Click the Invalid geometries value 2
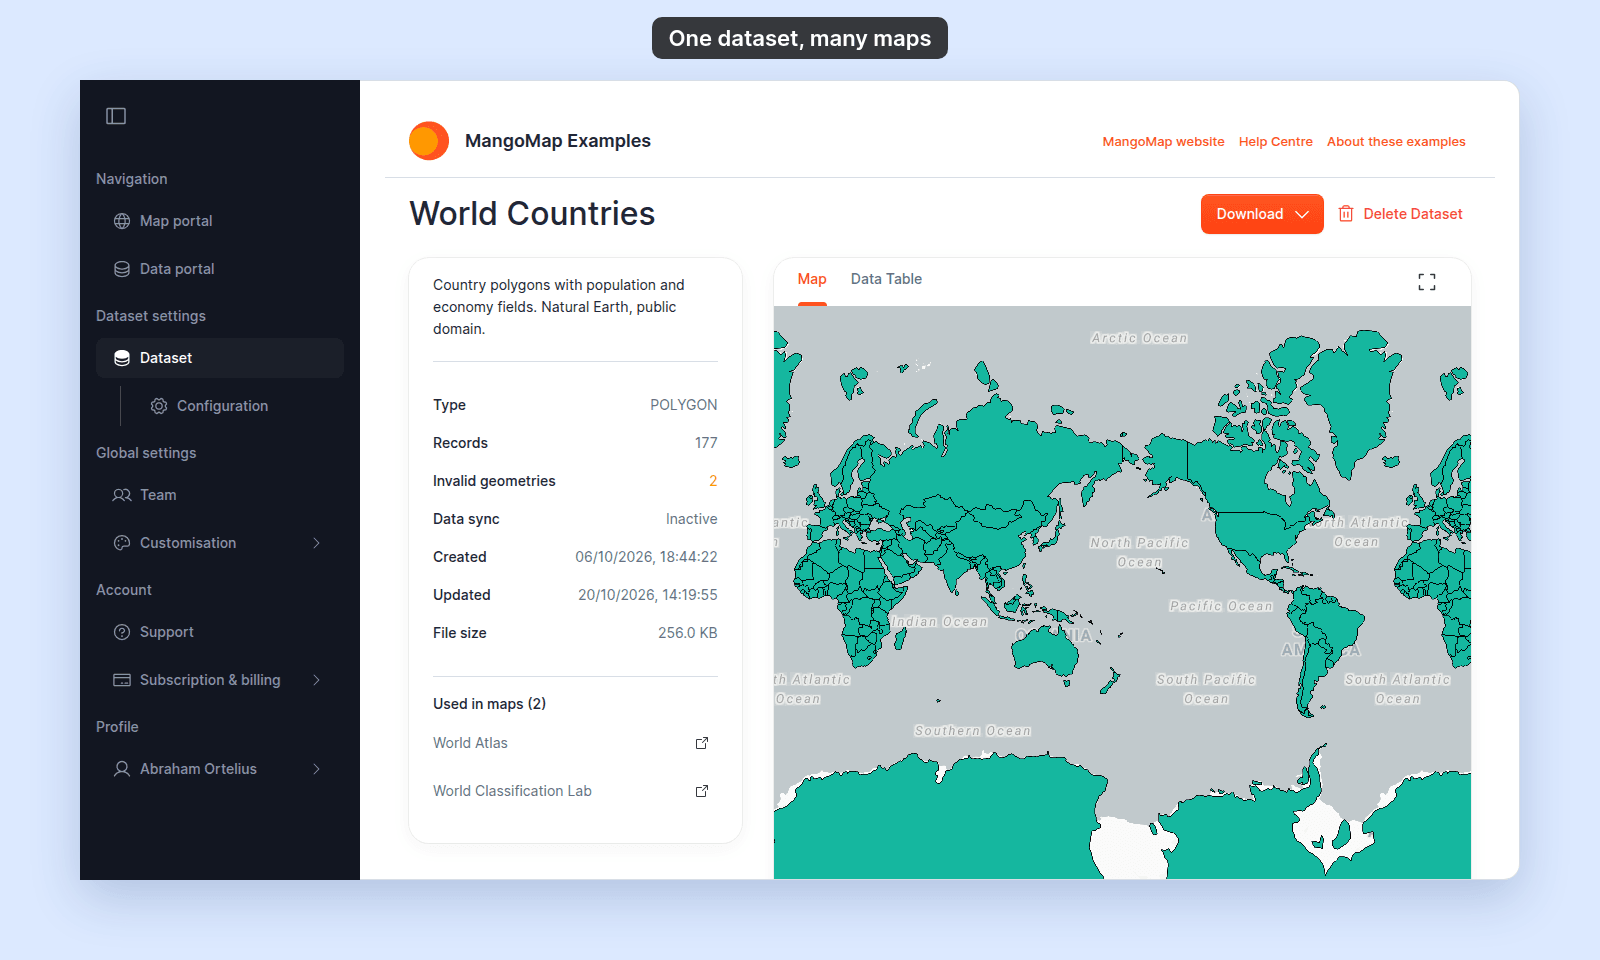 [713, 481]
